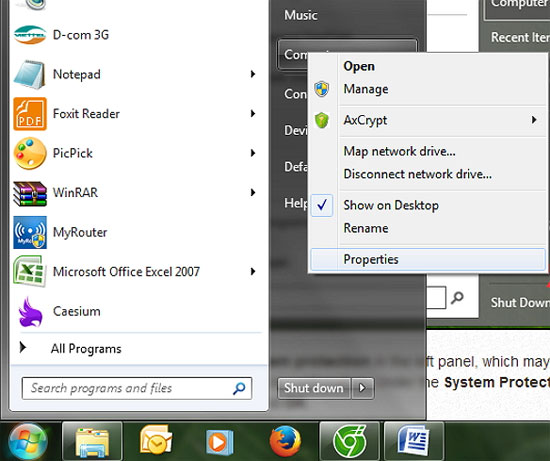The width and height of the screenshot is (550, 461).
Task: Click the UAC shield icon beside Manage
Action: (322, 89)
